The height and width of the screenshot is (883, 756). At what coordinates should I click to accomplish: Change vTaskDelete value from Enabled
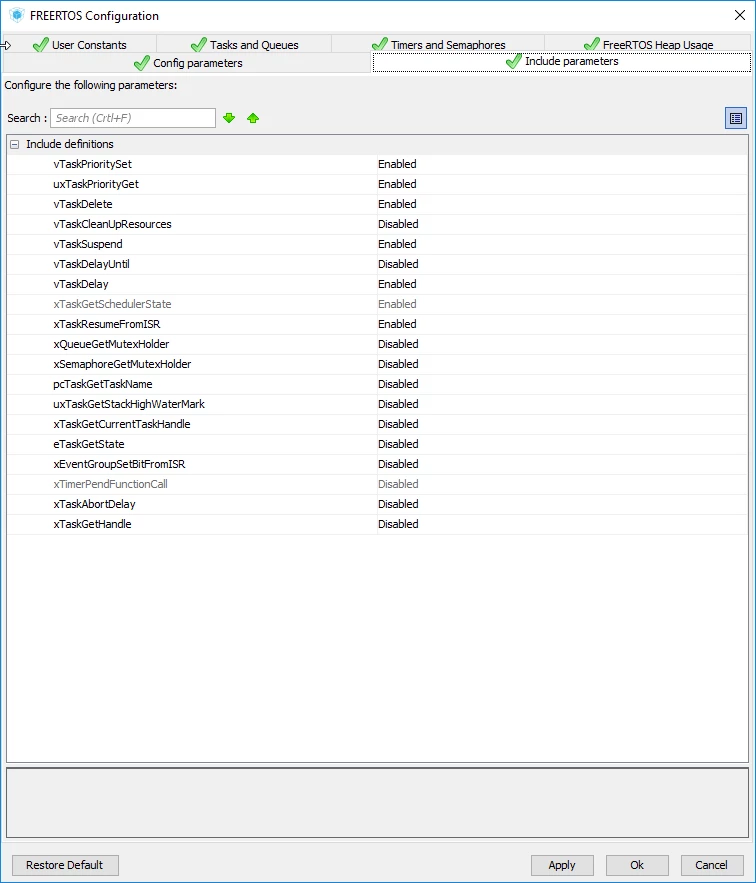pos(397,204)
